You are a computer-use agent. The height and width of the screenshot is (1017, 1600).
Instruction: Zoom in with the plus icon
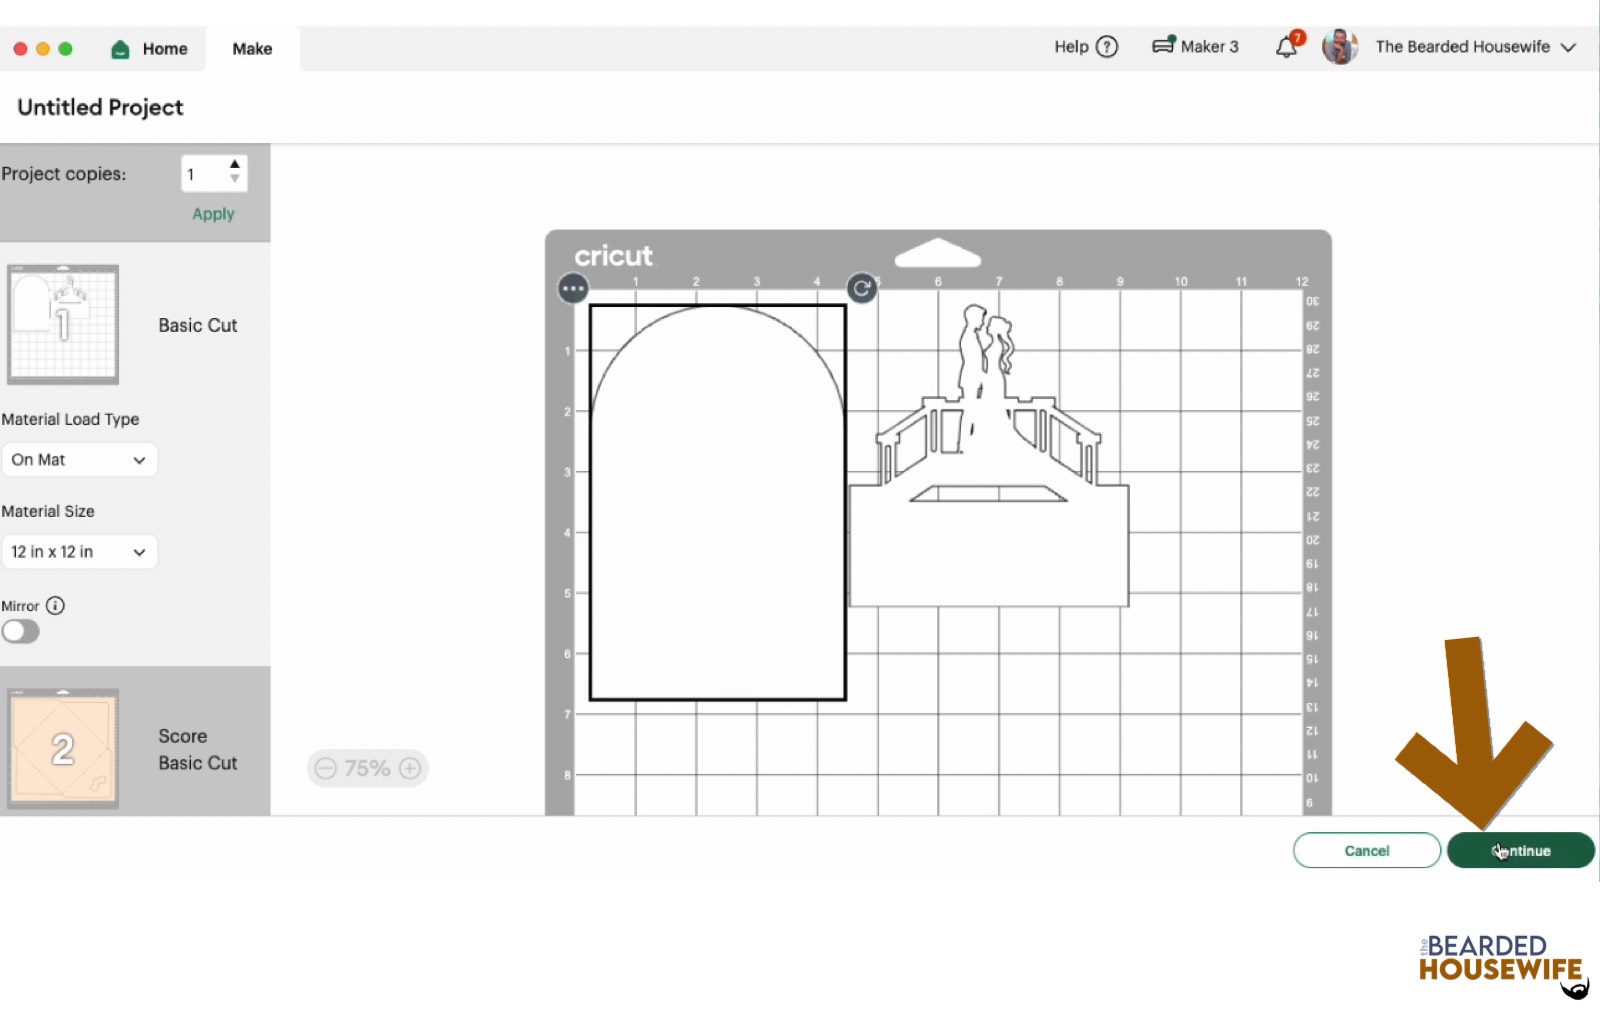pos(410,768)
